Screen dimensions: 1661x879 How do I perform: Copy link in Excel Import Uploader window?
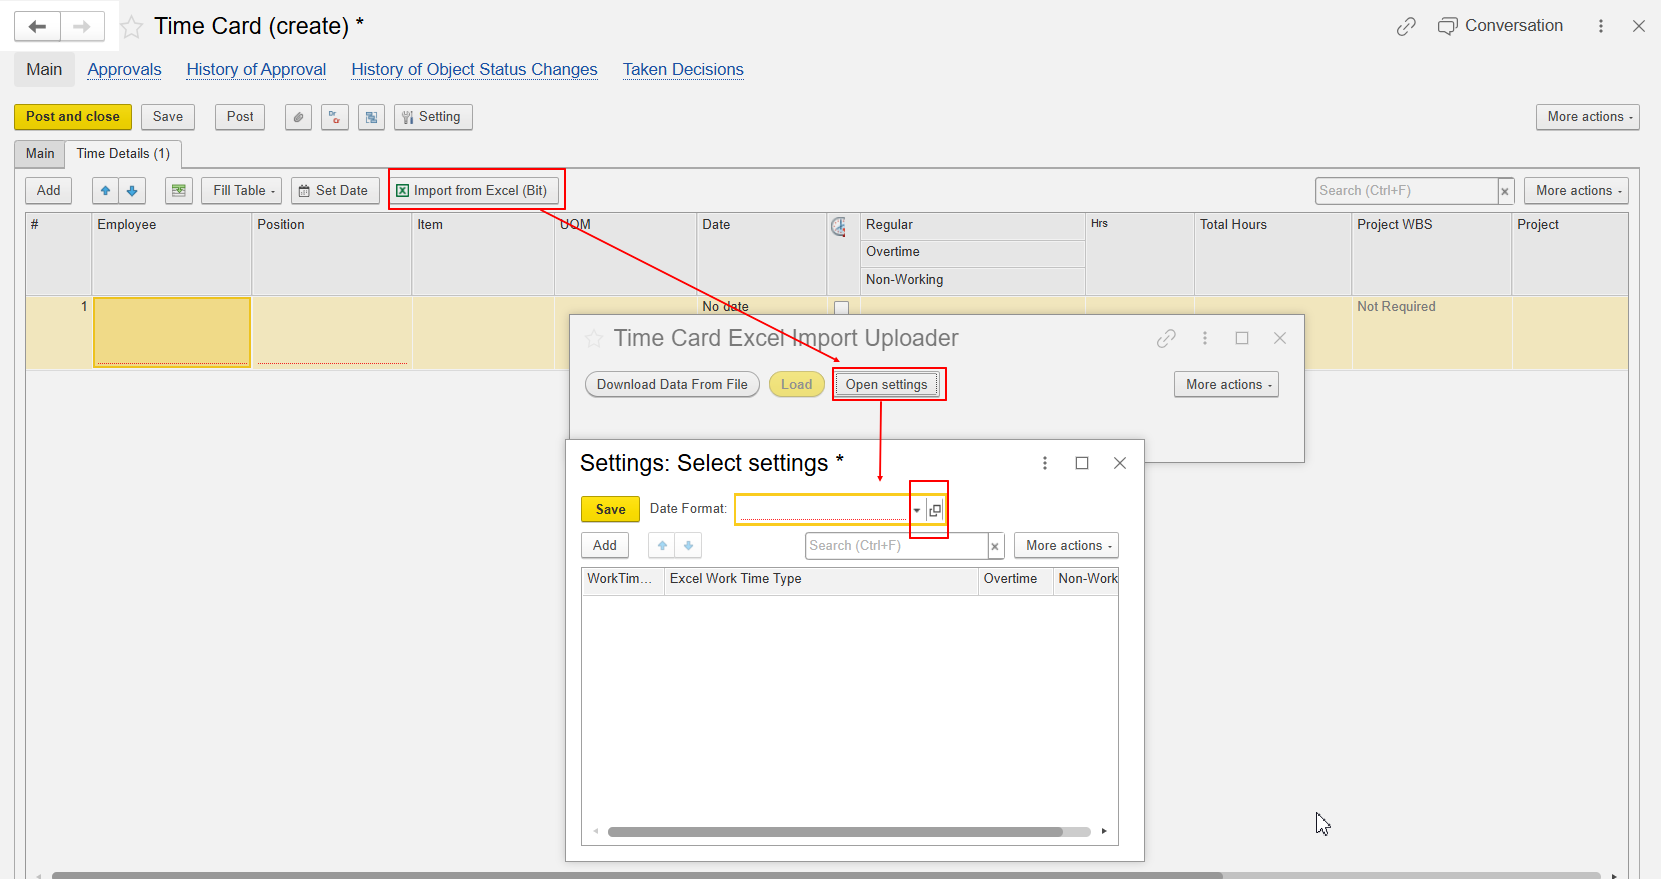[1166, 339]
